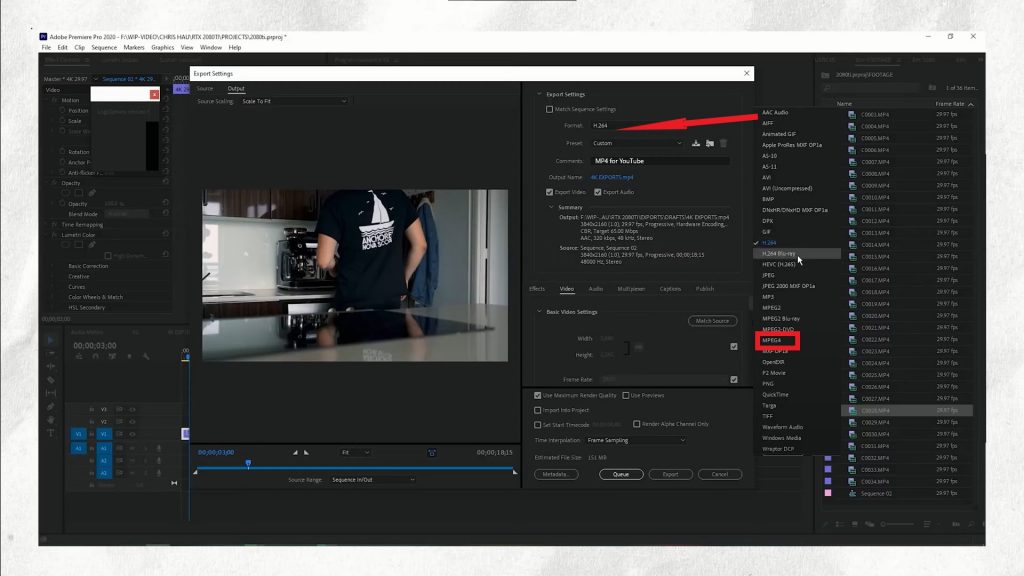Toggle Frame Rate match source checkbox
1024x576 pixels.
[x=734, y=379]
